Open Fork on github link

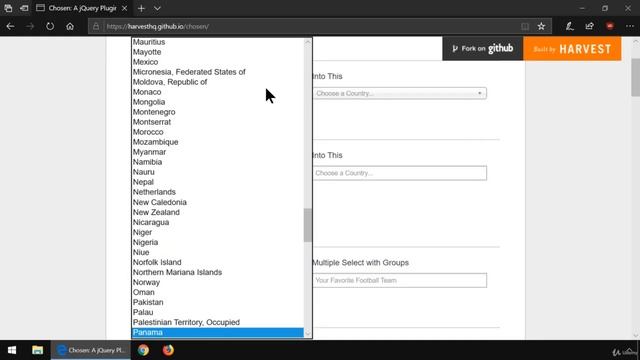(x=482, y=49)
